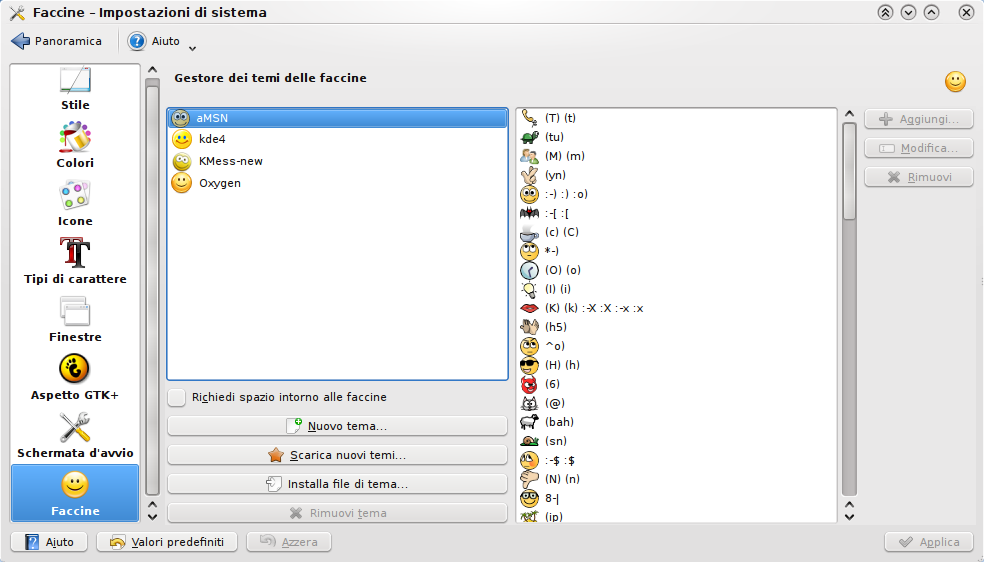984x562 pixels.
Task: Select the sheep emoticon (bah)
Action: tap(676, 422)
